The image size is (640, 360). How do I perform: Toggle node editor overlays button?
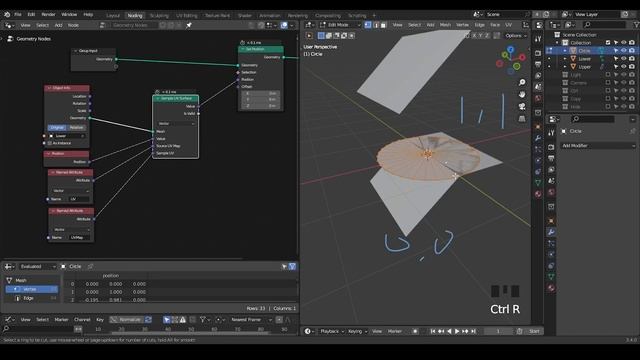(284, 25)
